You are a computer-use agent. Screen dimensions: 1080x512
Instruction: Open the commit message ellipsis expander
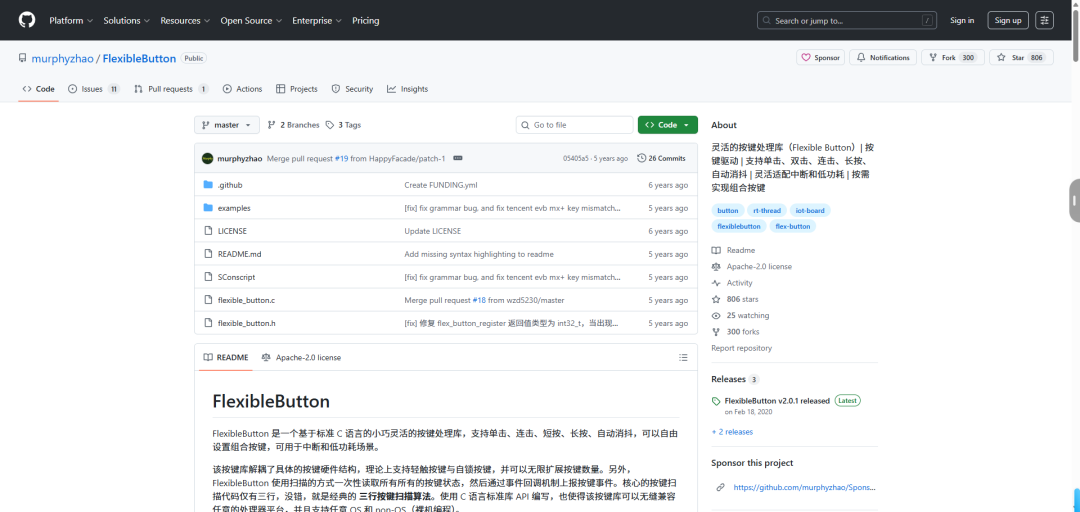click(457, 158)
